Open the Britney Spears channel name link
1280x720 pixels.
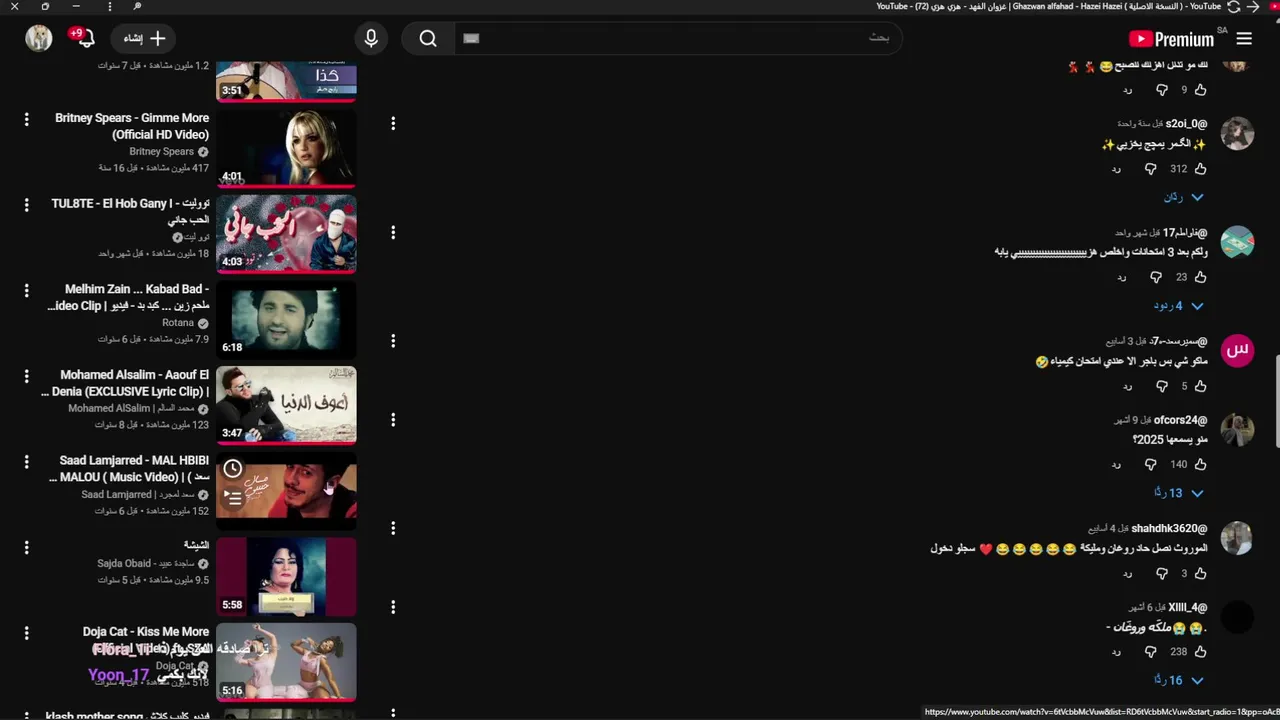point(161,152)
